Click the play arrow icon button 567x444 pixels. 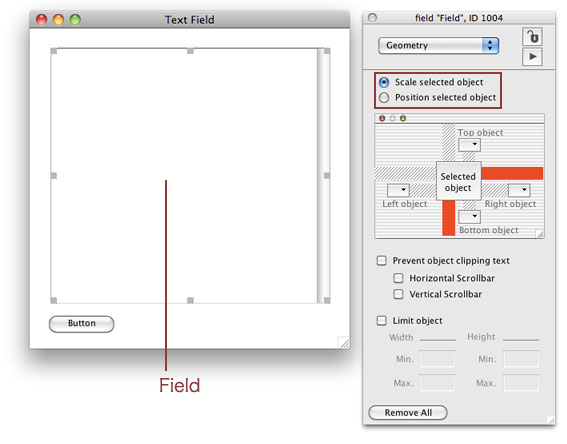click(532, 57)
